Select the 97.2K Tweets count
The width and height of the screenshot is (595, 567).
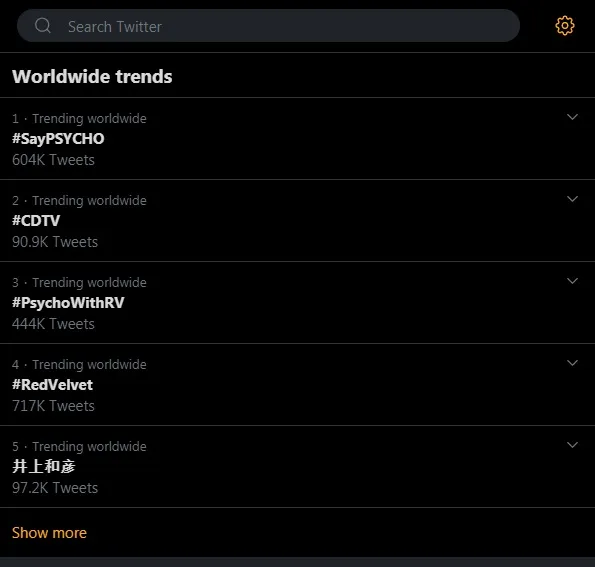tap(55, 488)
